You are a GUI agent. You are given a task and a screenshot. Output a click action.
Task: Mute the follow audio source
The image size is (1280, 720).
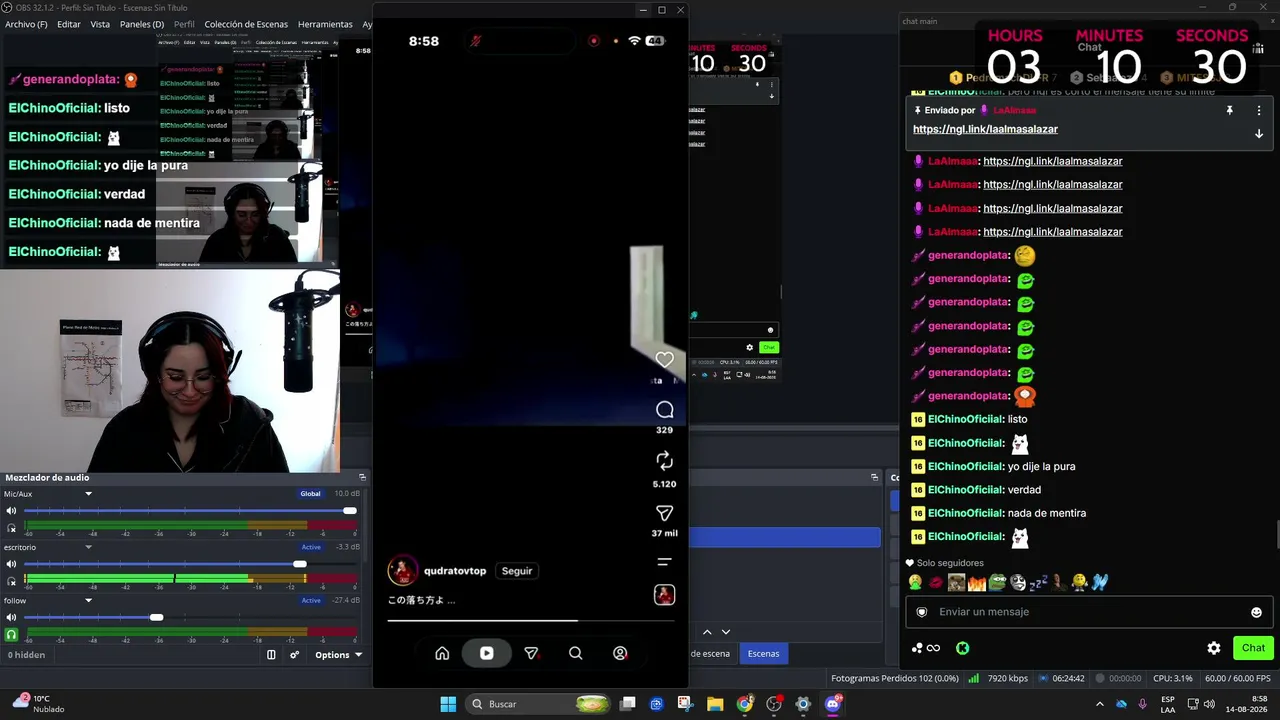(x=12, y=617)
